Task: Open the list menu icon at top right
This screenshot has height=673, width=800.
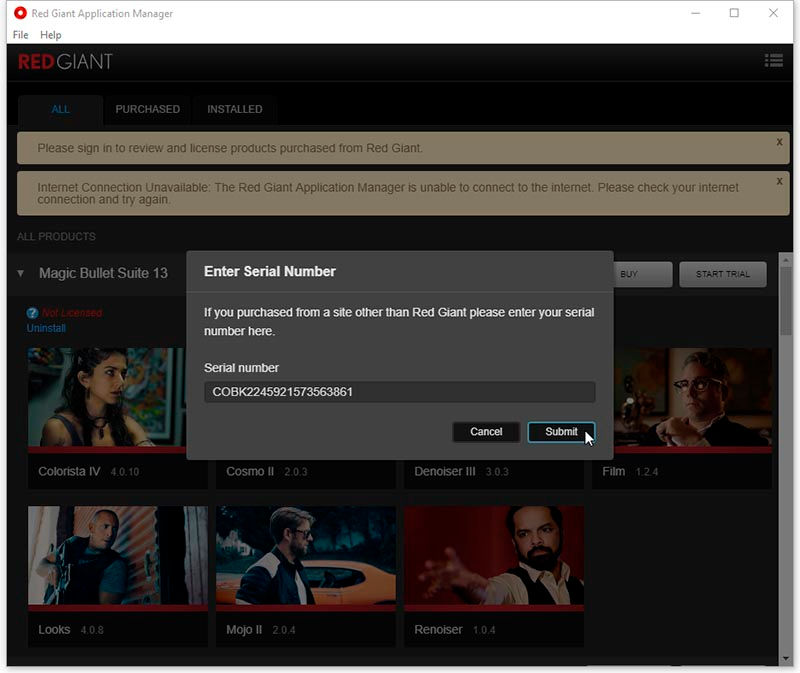Action: tap(773, 60)
